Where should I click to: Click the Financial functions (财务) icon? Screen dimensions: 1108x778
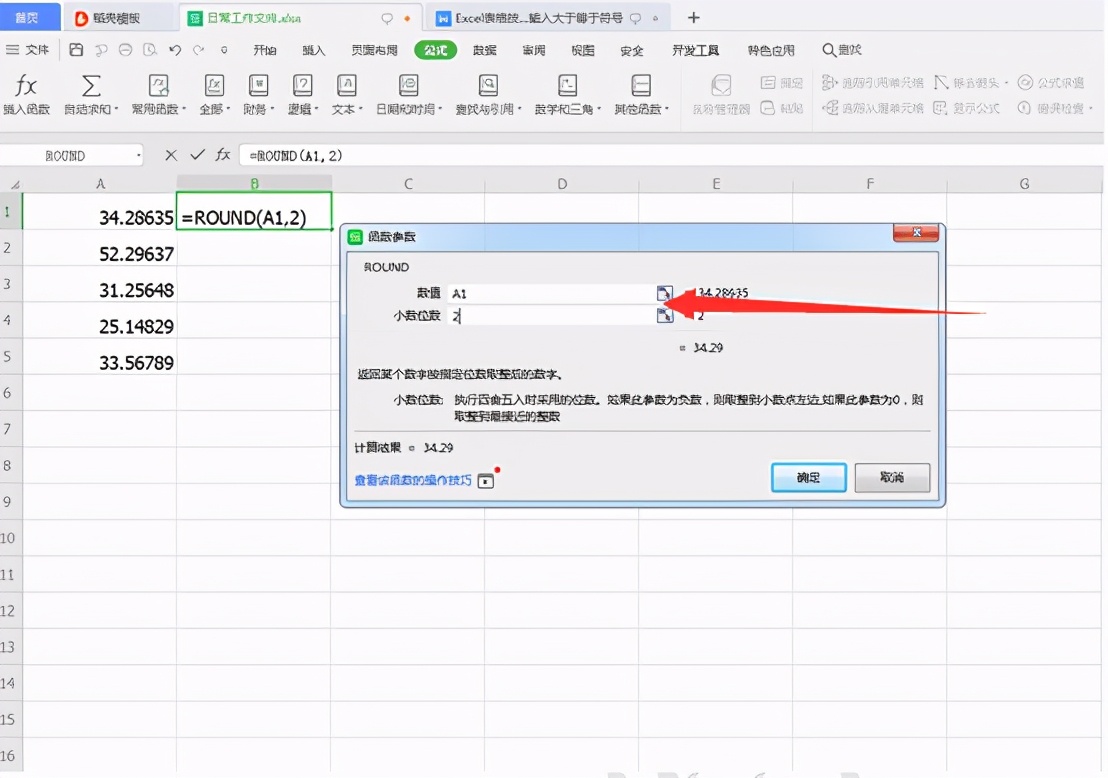(x=259, y=86)
